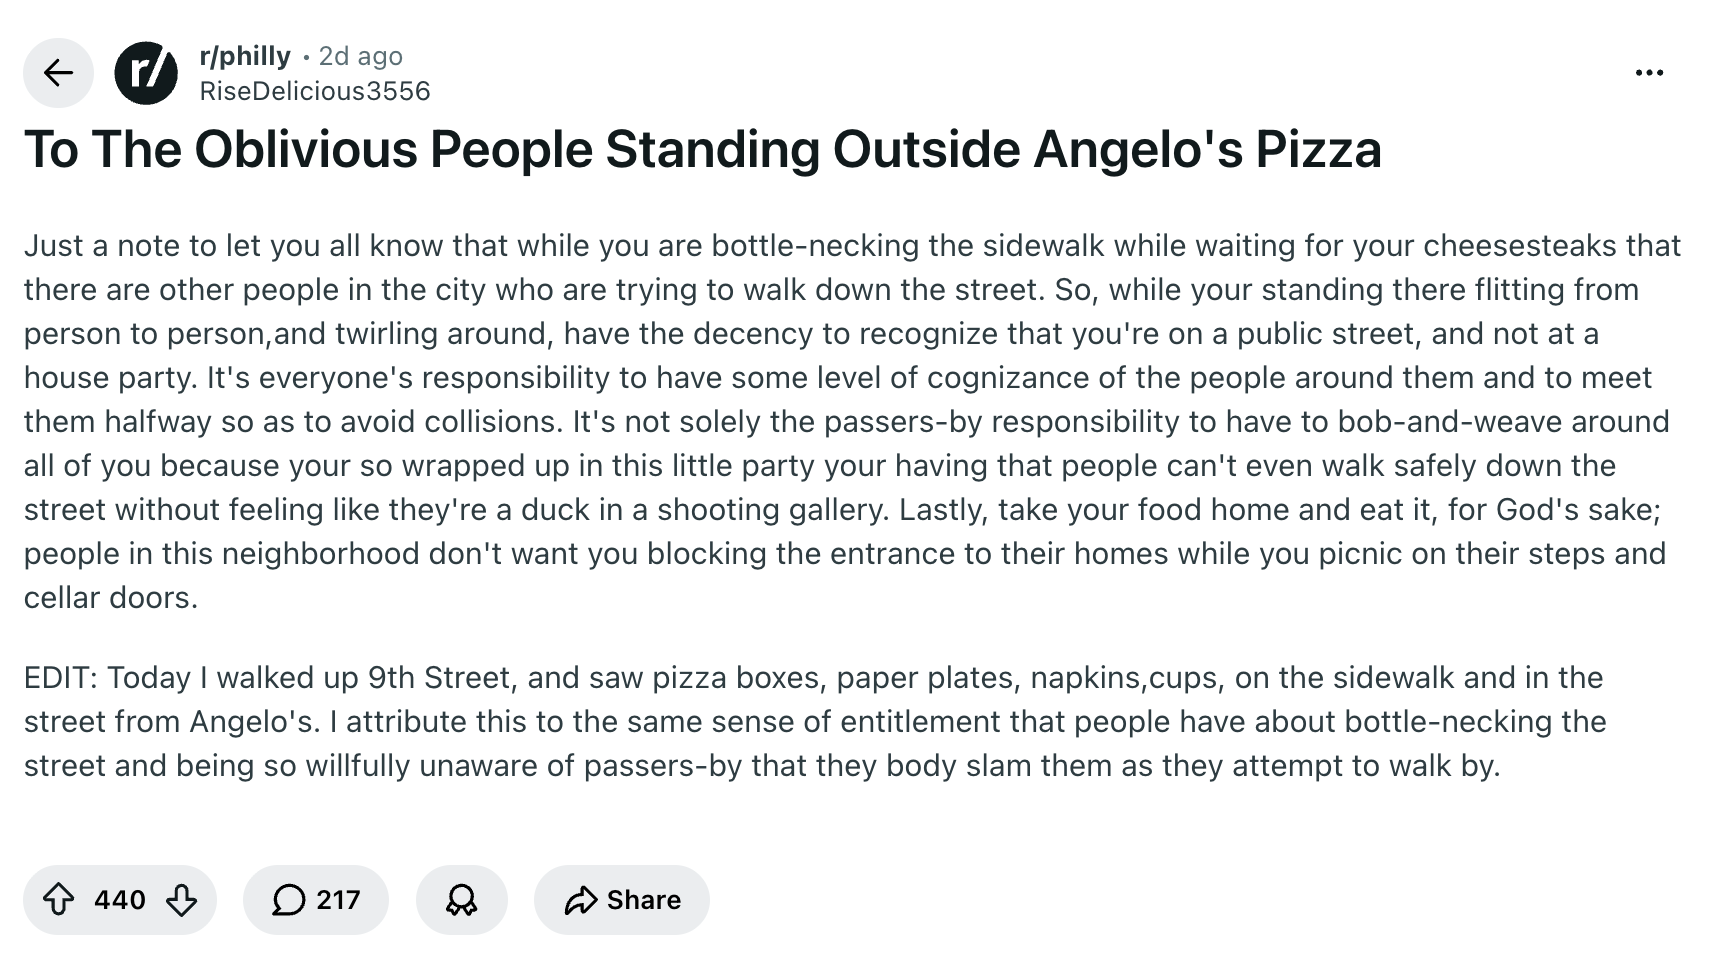Click the 2d ago timestamp
The image size is (1732, 956).
click(360, 56)
